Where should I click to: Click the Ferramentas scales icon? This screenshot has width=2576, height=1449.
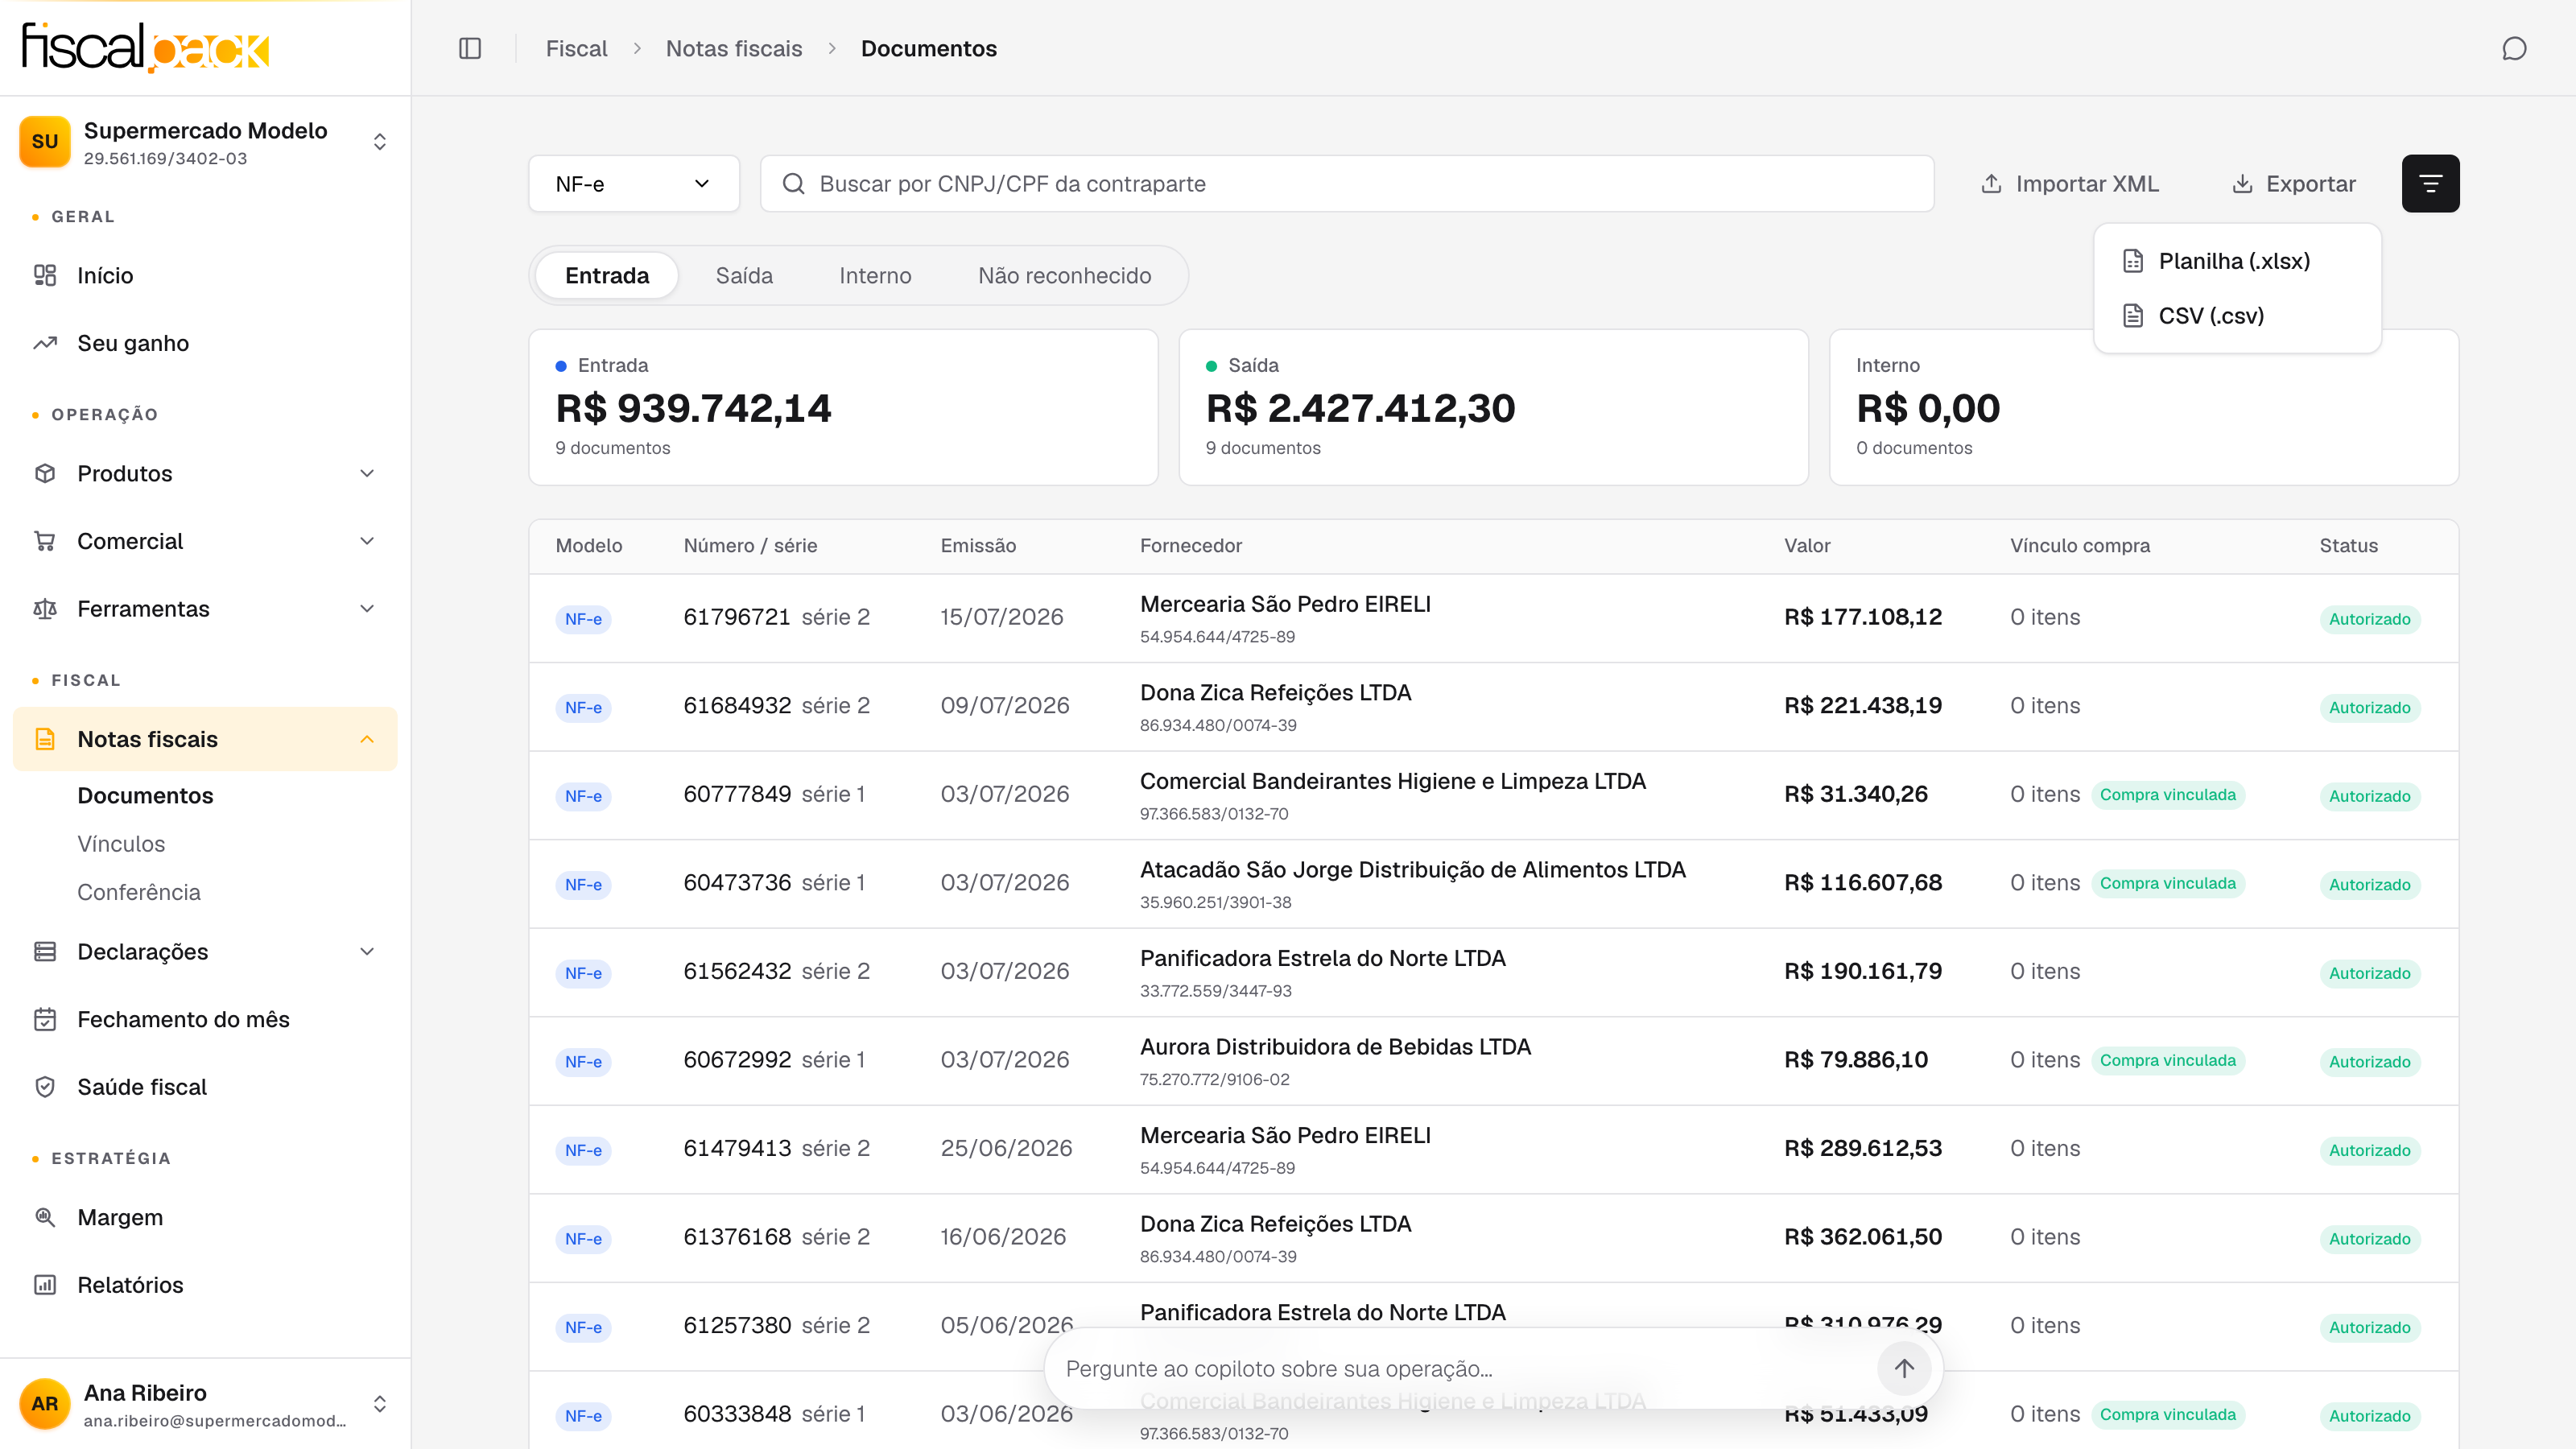click(45, 609)
